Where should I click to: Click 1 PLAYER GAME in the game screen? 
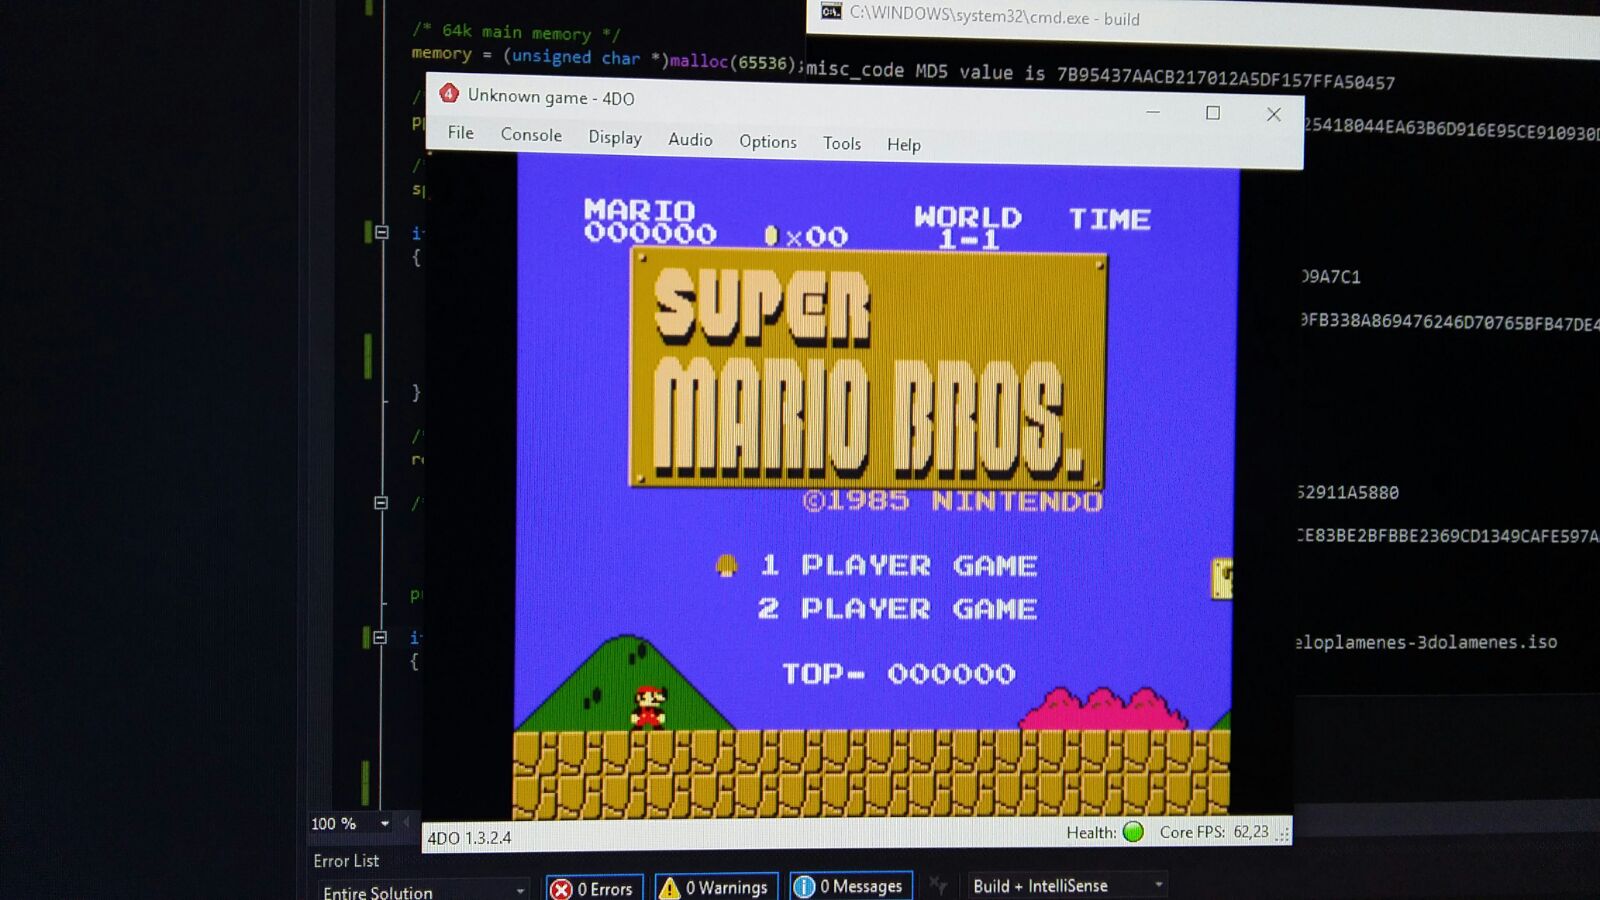[898, 565]
